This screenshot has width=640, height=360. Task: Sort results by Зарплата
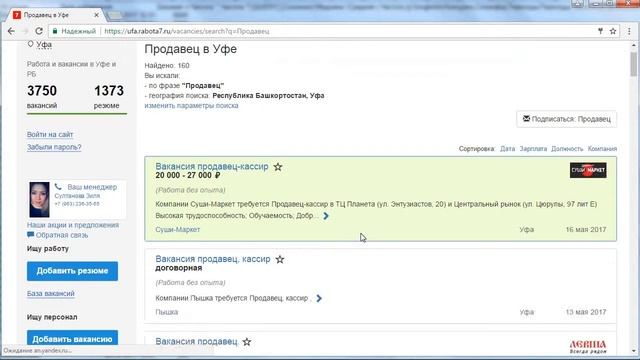coord(533,149)
